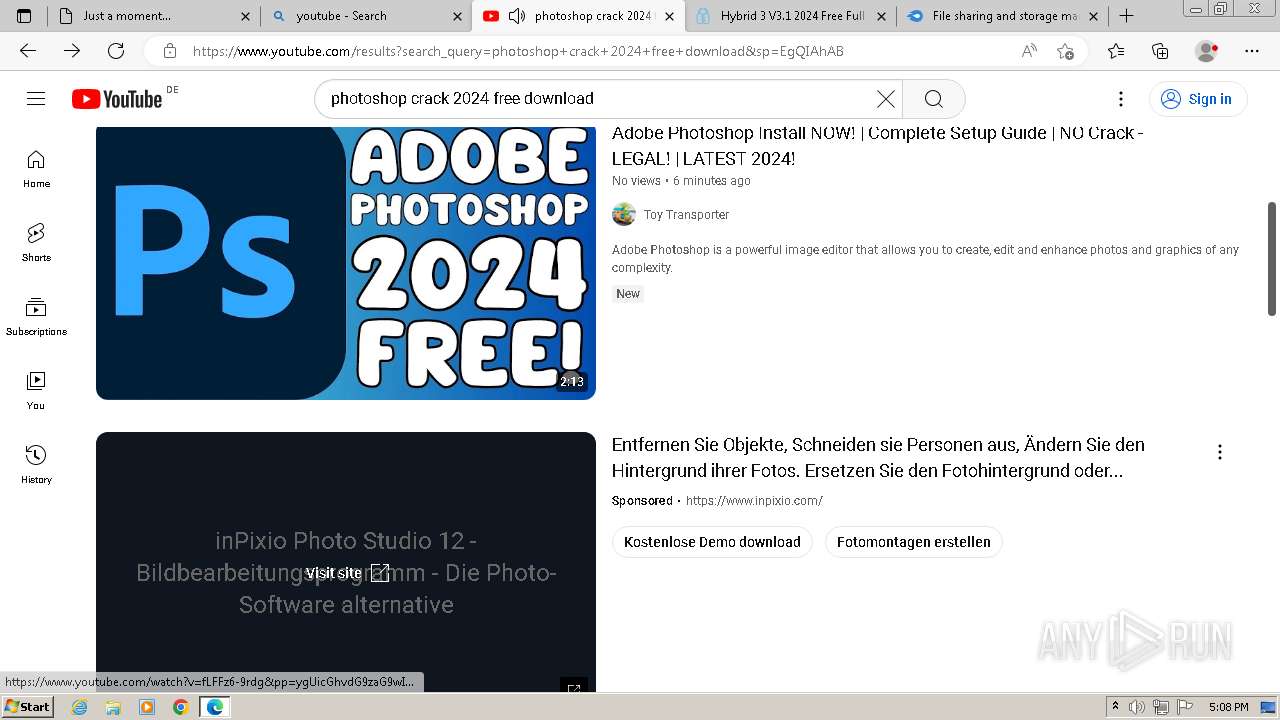Switch to youtube - Search tab

(x=365, y=16)
